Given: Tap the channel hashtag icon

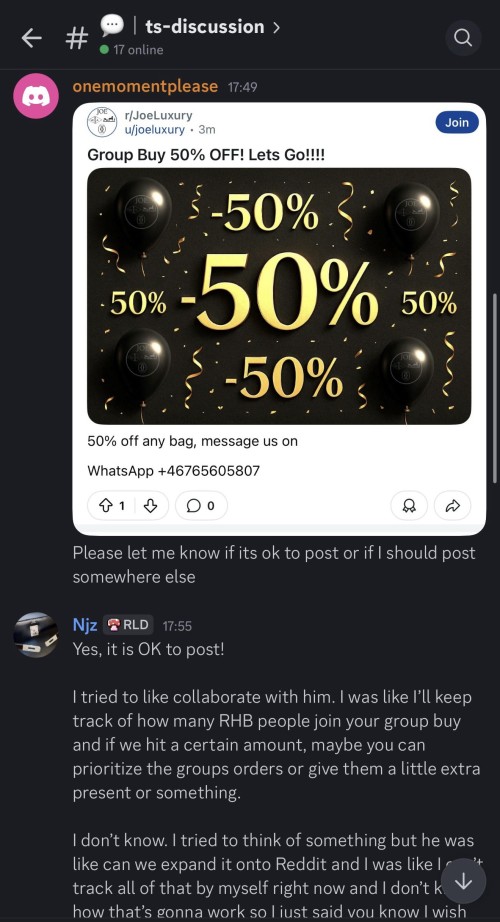Looking at the screenshot, I should coord(76,38).
